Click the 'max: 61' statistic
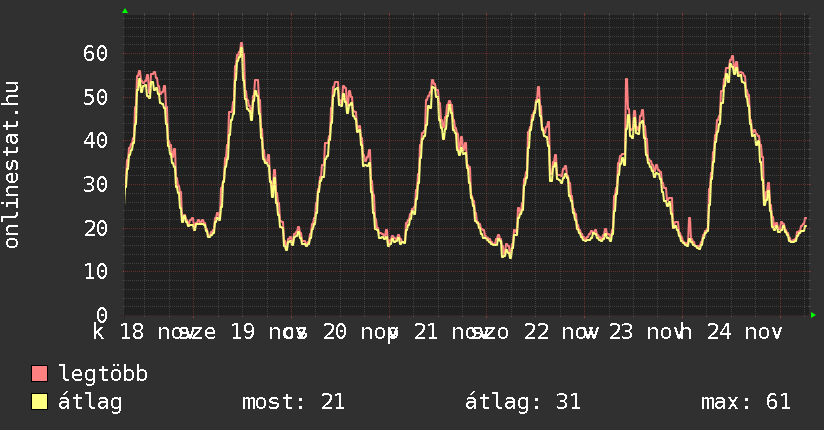Image resolution: width=824 pixels, height=430 pixels. (746, 403)
